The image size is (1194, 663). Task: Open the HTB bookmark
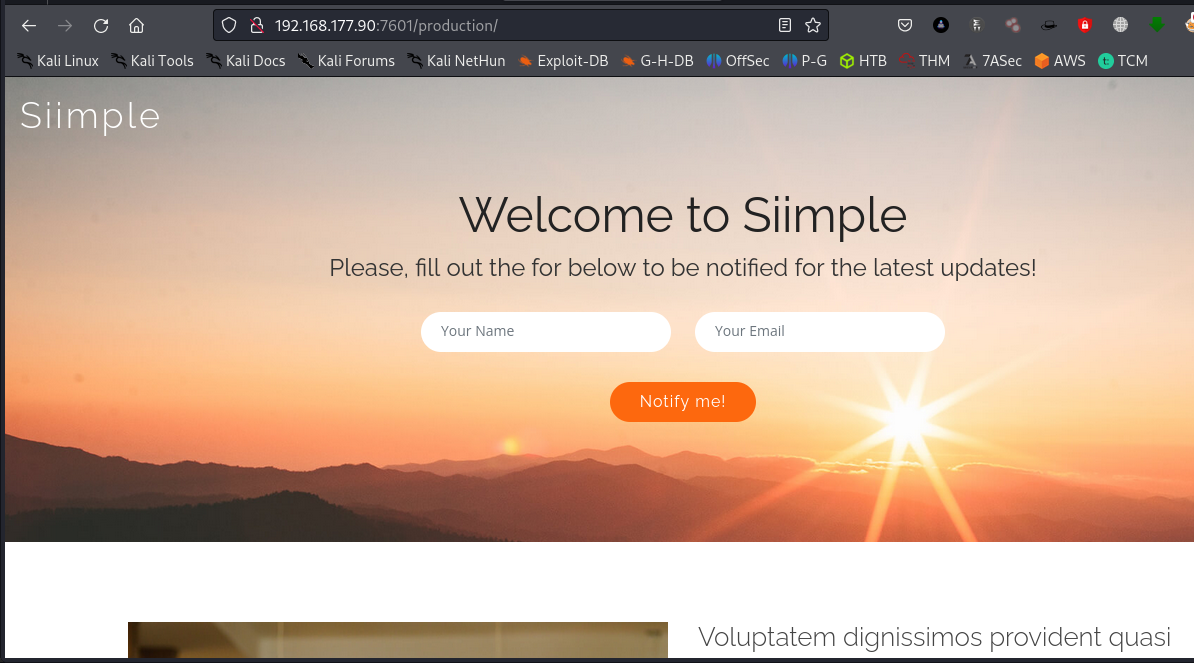click(x=863, y=61)
